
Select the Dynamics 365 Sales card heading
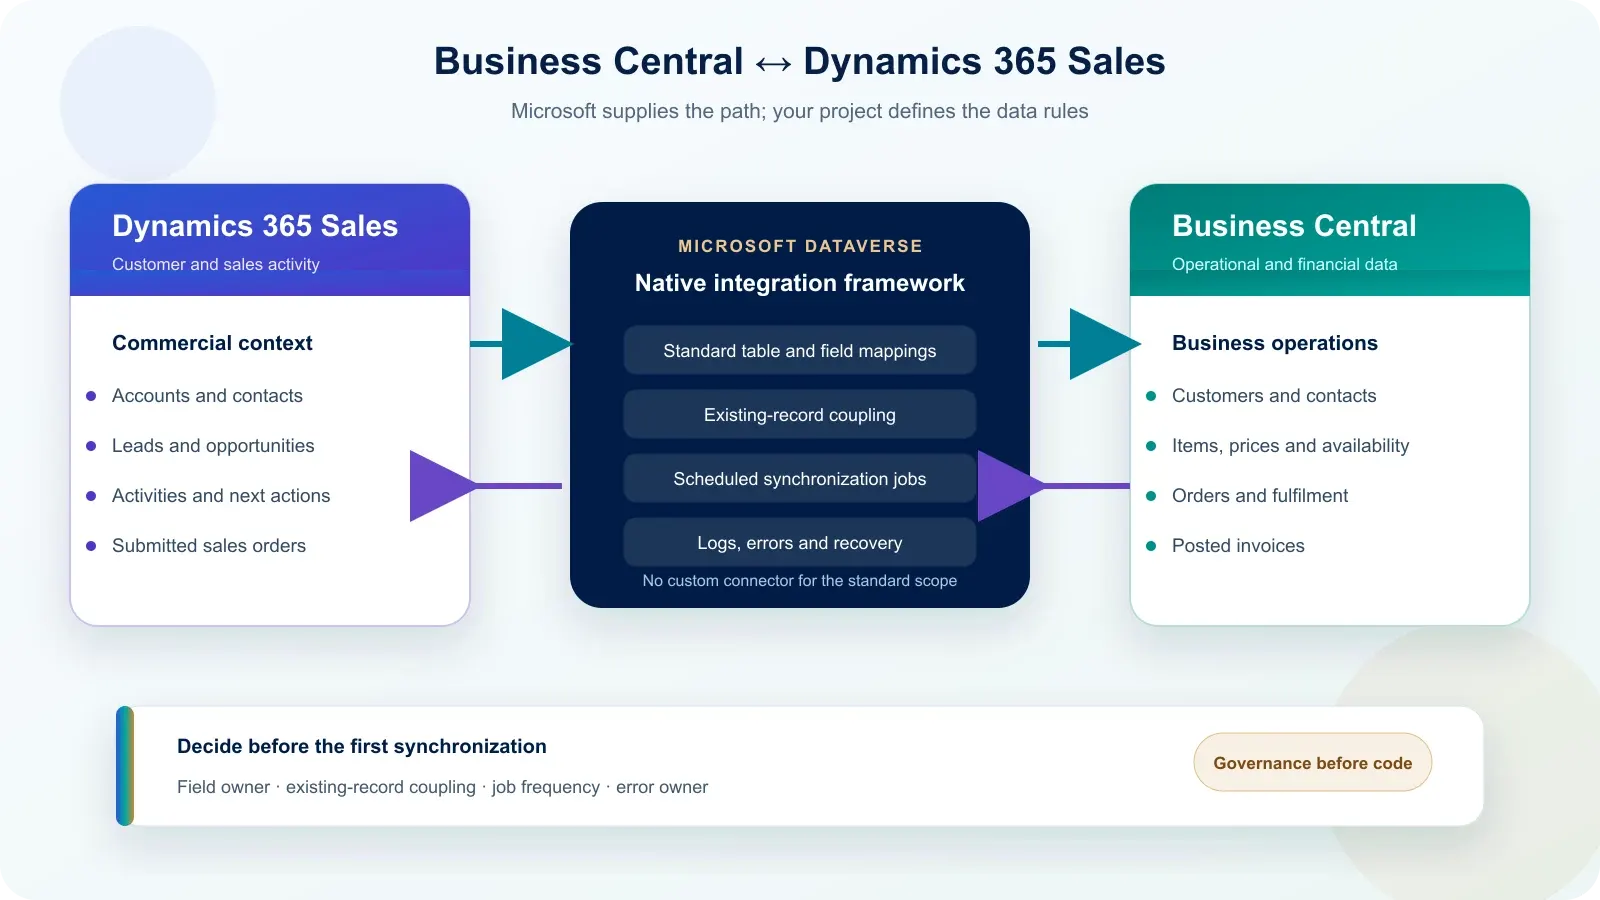(x=255, y=226)
